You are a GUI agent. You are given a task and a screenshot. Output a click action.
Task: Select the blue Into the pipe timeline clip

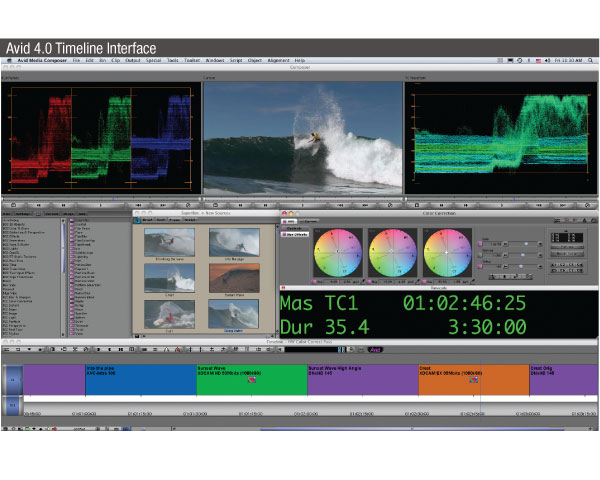(141, 379)
